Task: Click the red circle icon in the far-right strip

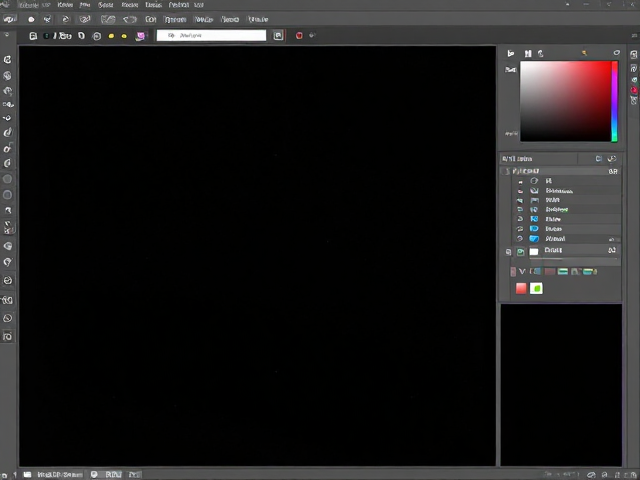Action: coord(634,90)
